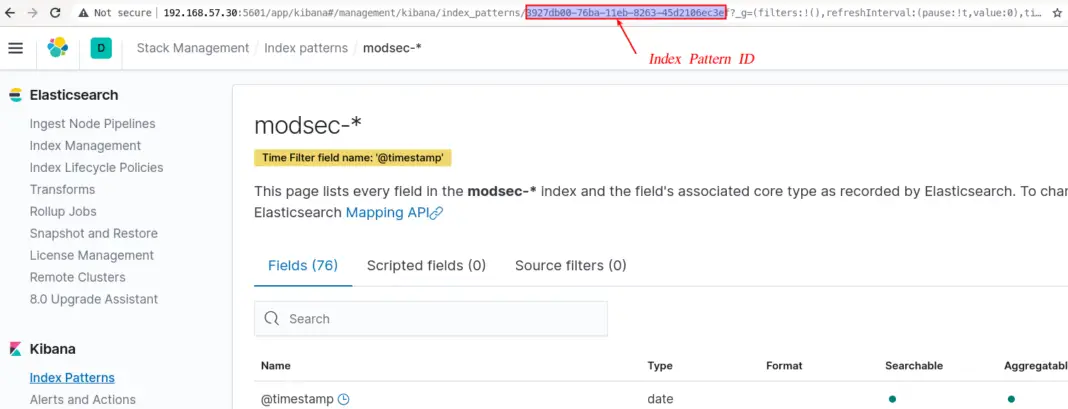Navigate to Index patterns breadcrumb
This screenshot has height=409, width=1068.
point(305,48)
